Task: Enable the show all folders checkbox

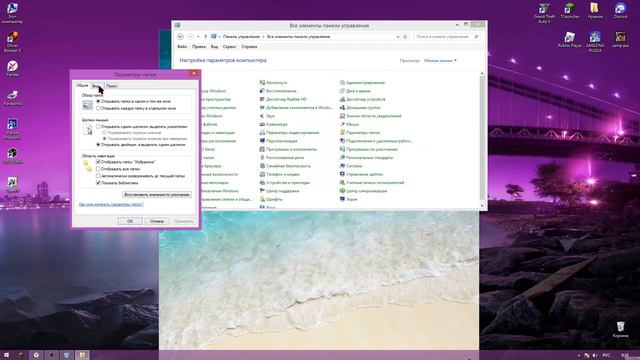Action: 98,169
